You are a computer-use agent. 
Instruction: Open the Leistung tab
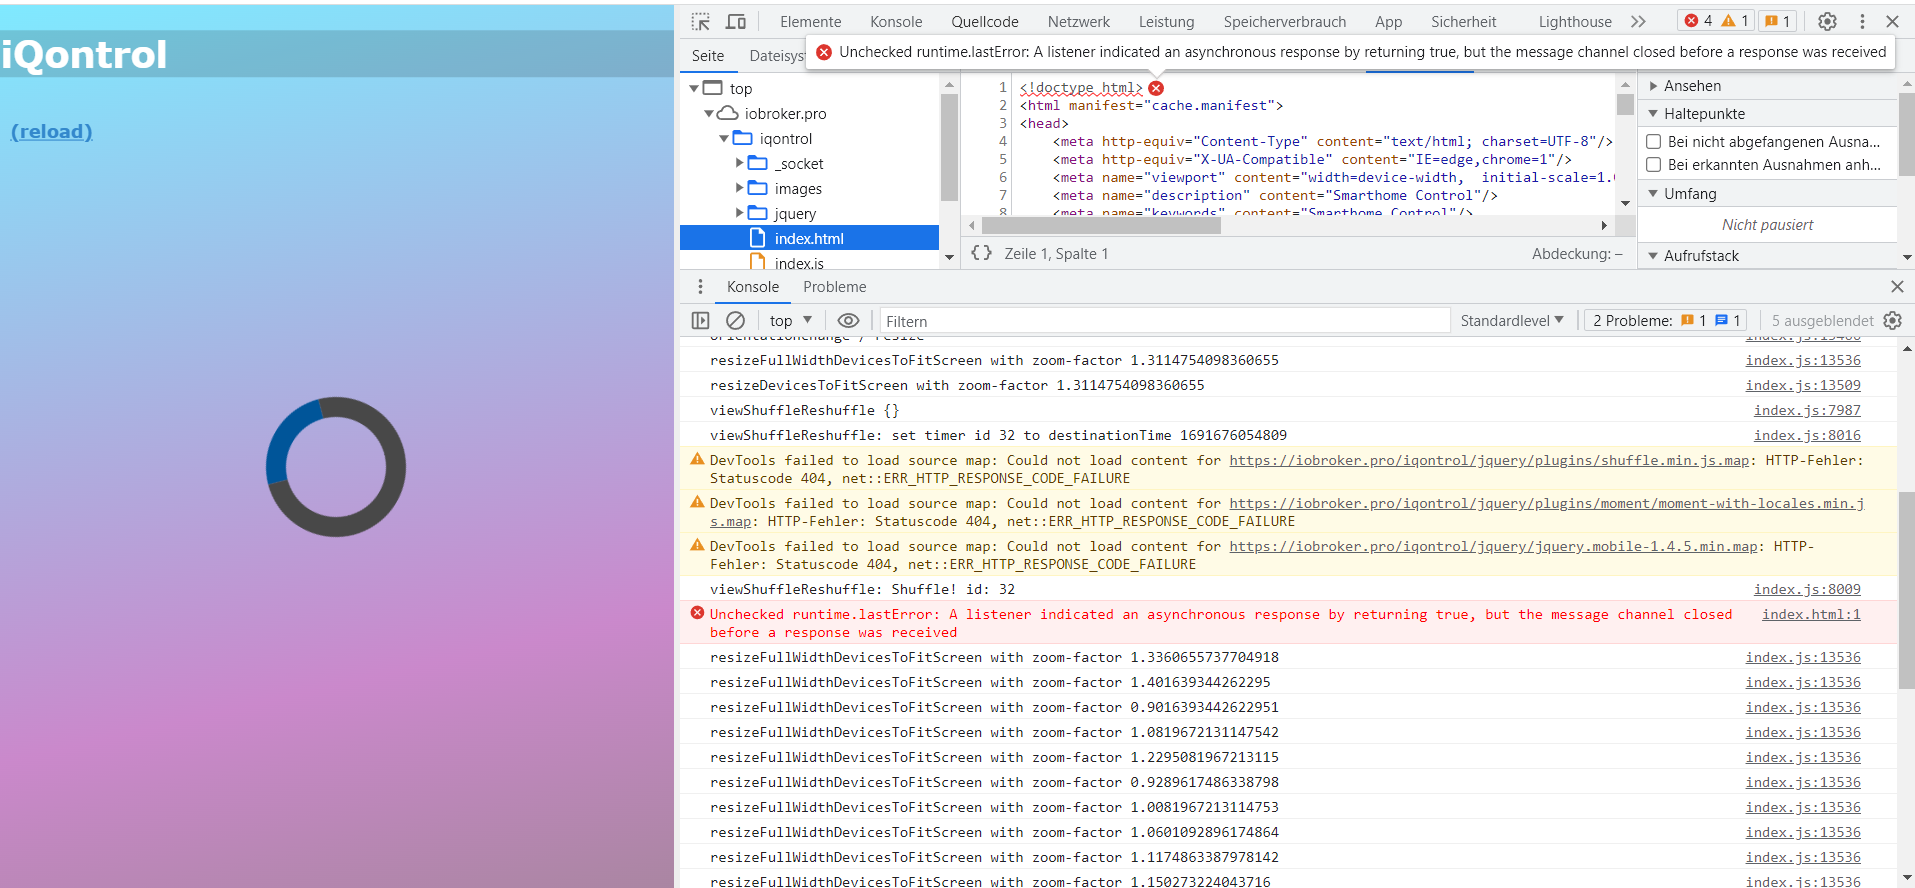(1166, 22)
